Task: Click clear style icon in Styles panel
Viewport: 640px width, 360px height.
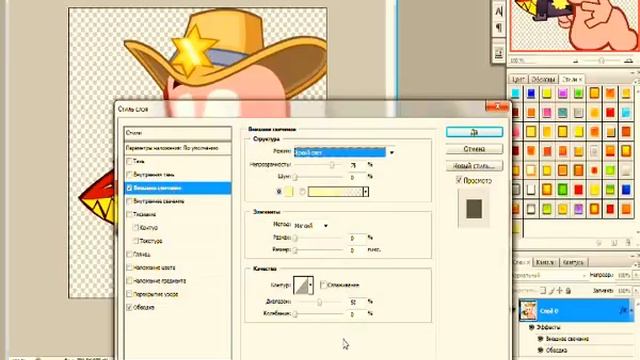Action: tap(599, 243)
